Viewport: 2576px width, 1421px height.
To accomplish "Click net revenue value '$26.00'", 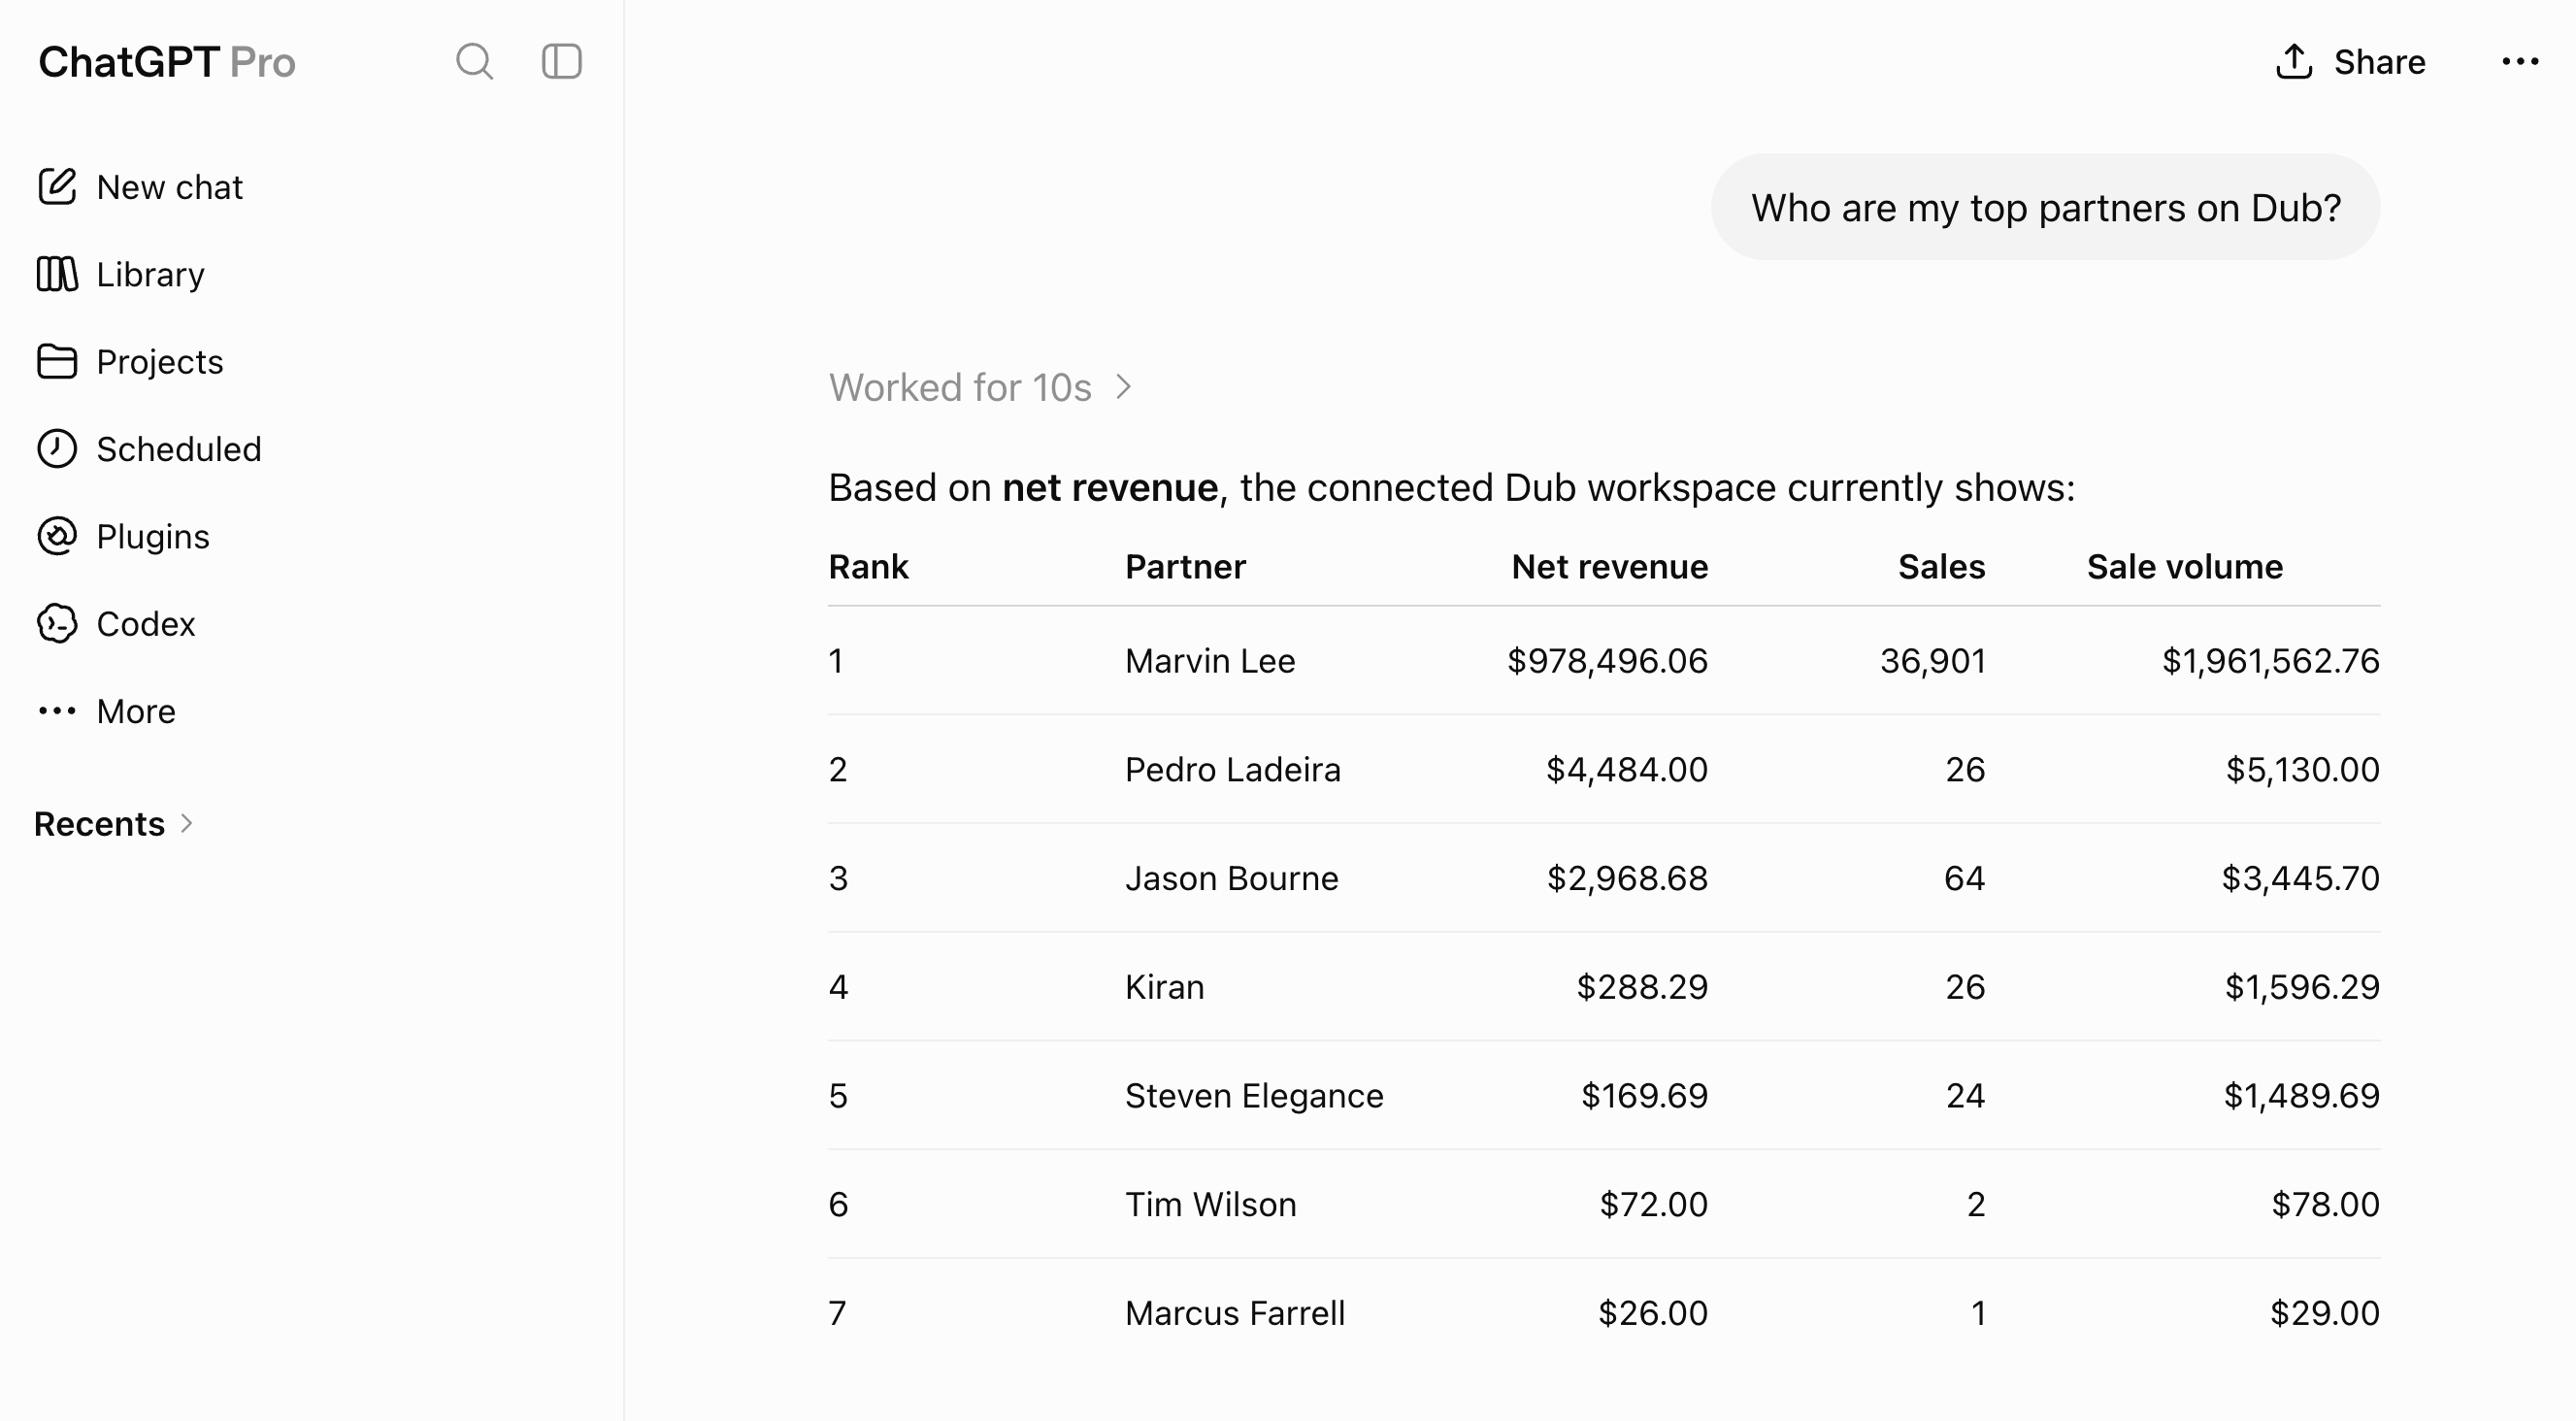I will pyautogui.click(x=1653, y=1314).
